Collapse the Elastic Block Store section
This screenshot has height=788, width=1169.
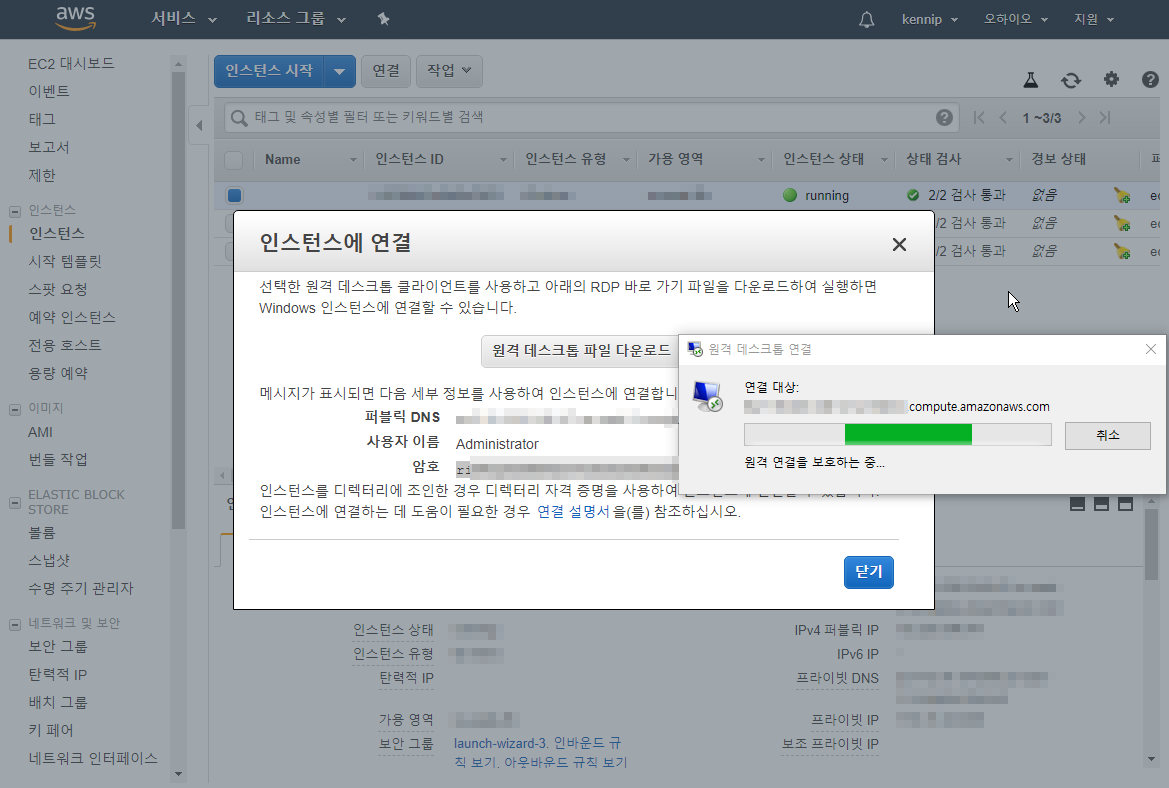click(x=14, y=502)
